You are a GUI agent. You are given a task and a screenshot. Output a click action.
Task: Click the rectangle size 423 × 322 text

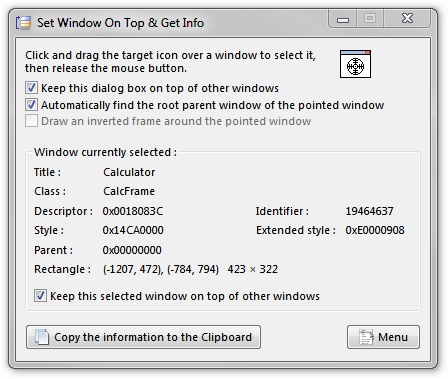253,269
